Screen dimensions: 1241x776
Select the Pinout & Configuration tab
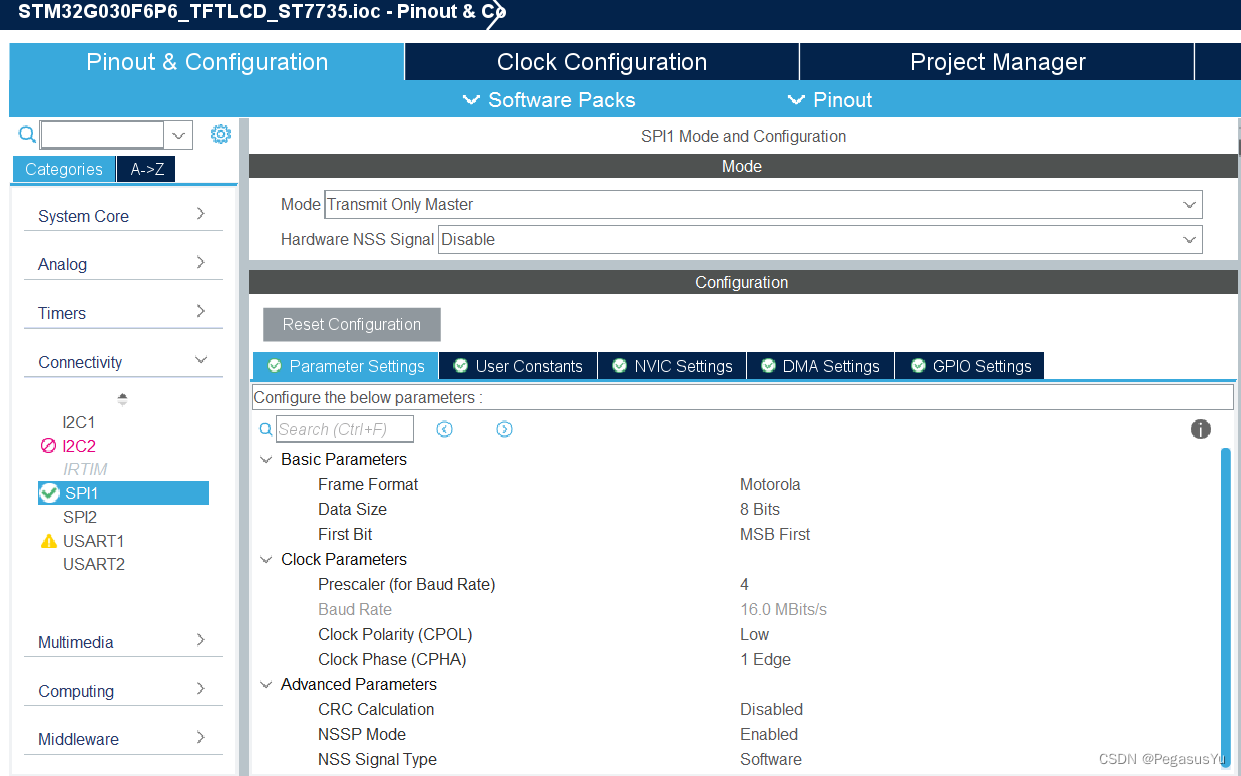click(207, 62)
